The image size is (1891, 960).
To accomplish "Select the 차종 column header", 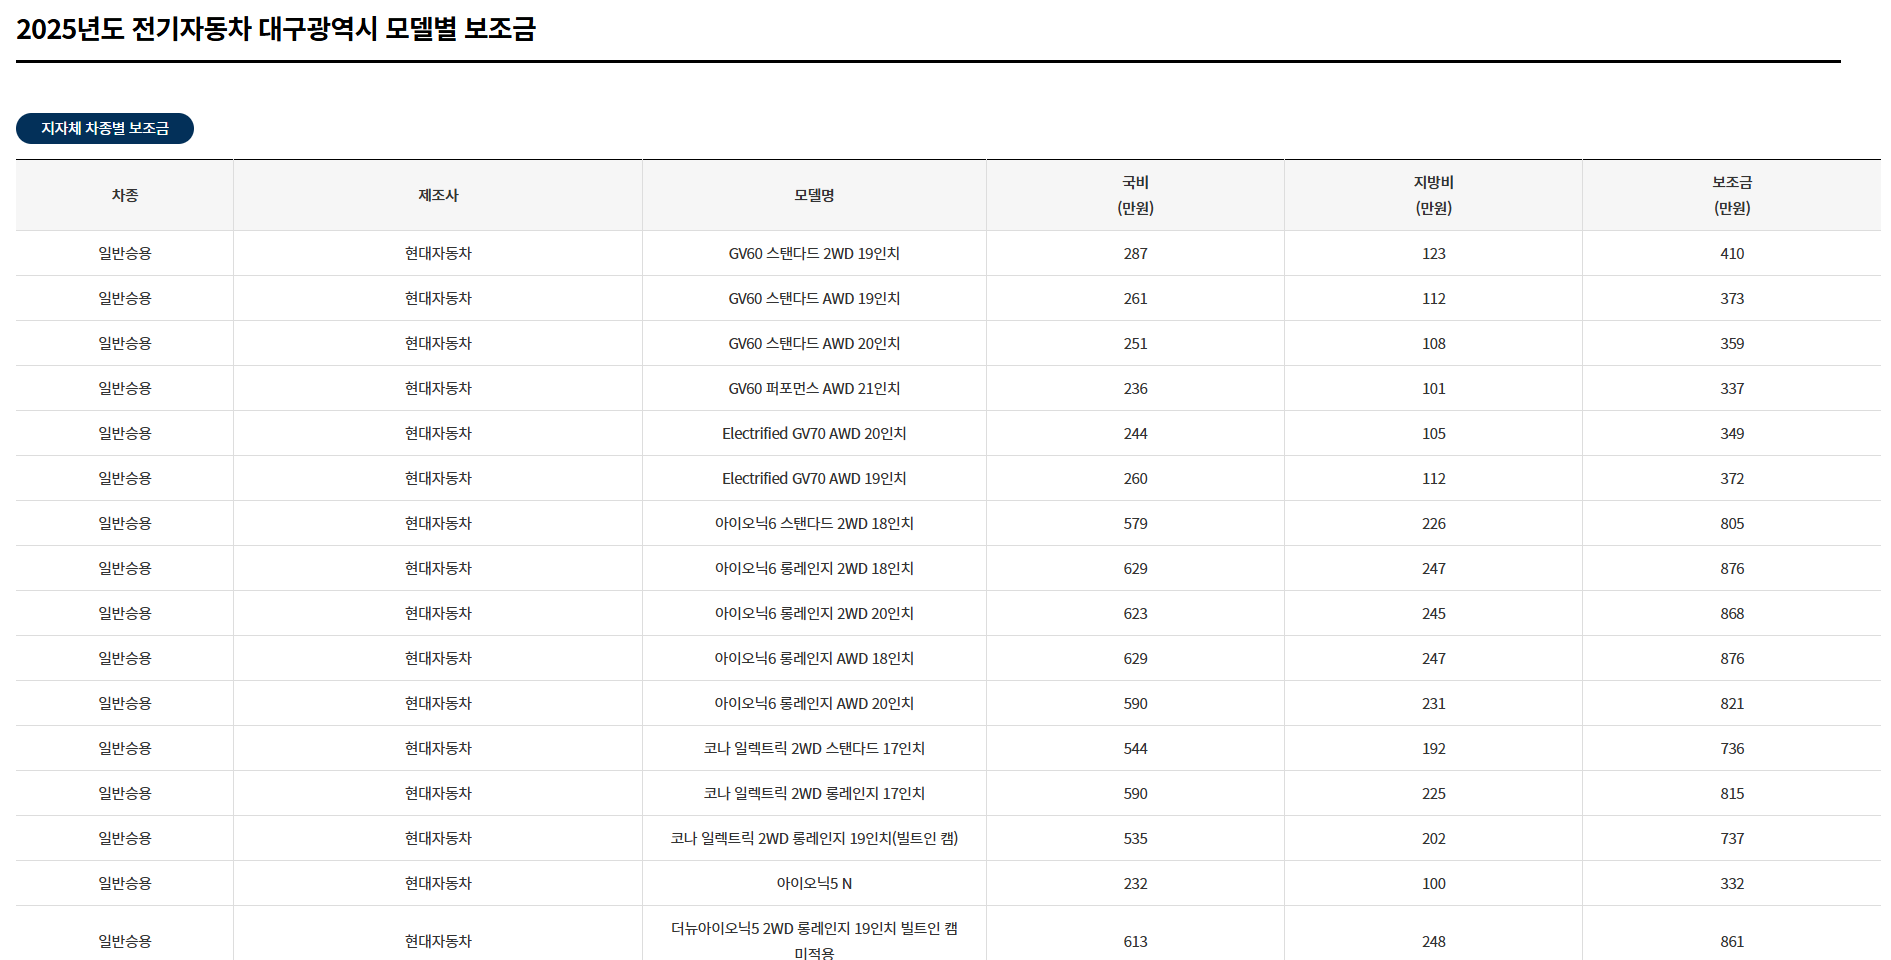I will 123,195.
